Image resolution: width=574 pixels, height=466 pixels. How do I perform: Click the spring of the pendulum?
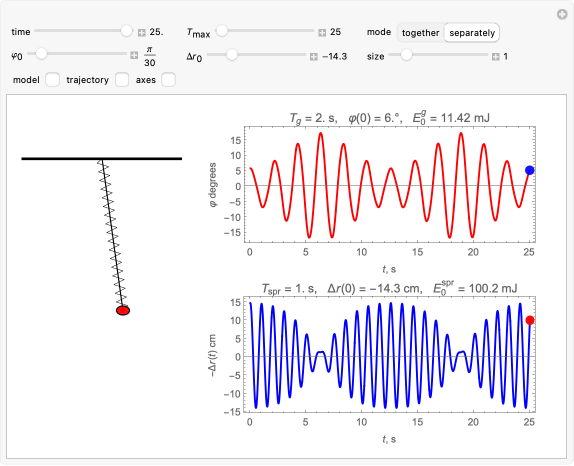click(112, 233)
